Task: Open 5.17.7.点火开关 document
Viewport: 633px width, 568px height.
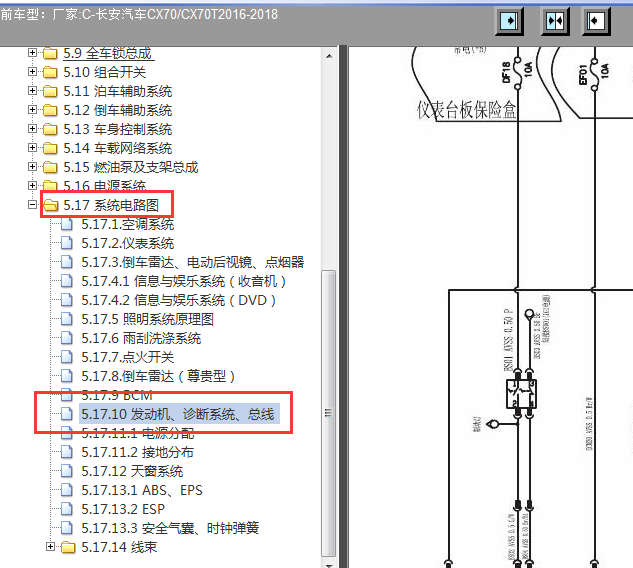Action: tap(128, 357)
